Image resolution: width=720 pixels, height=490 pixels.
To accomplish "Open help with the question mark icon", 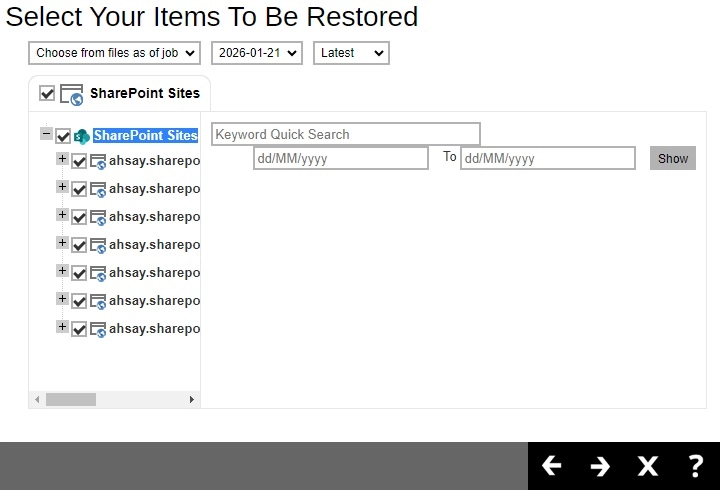I will [x=696, y=466].
